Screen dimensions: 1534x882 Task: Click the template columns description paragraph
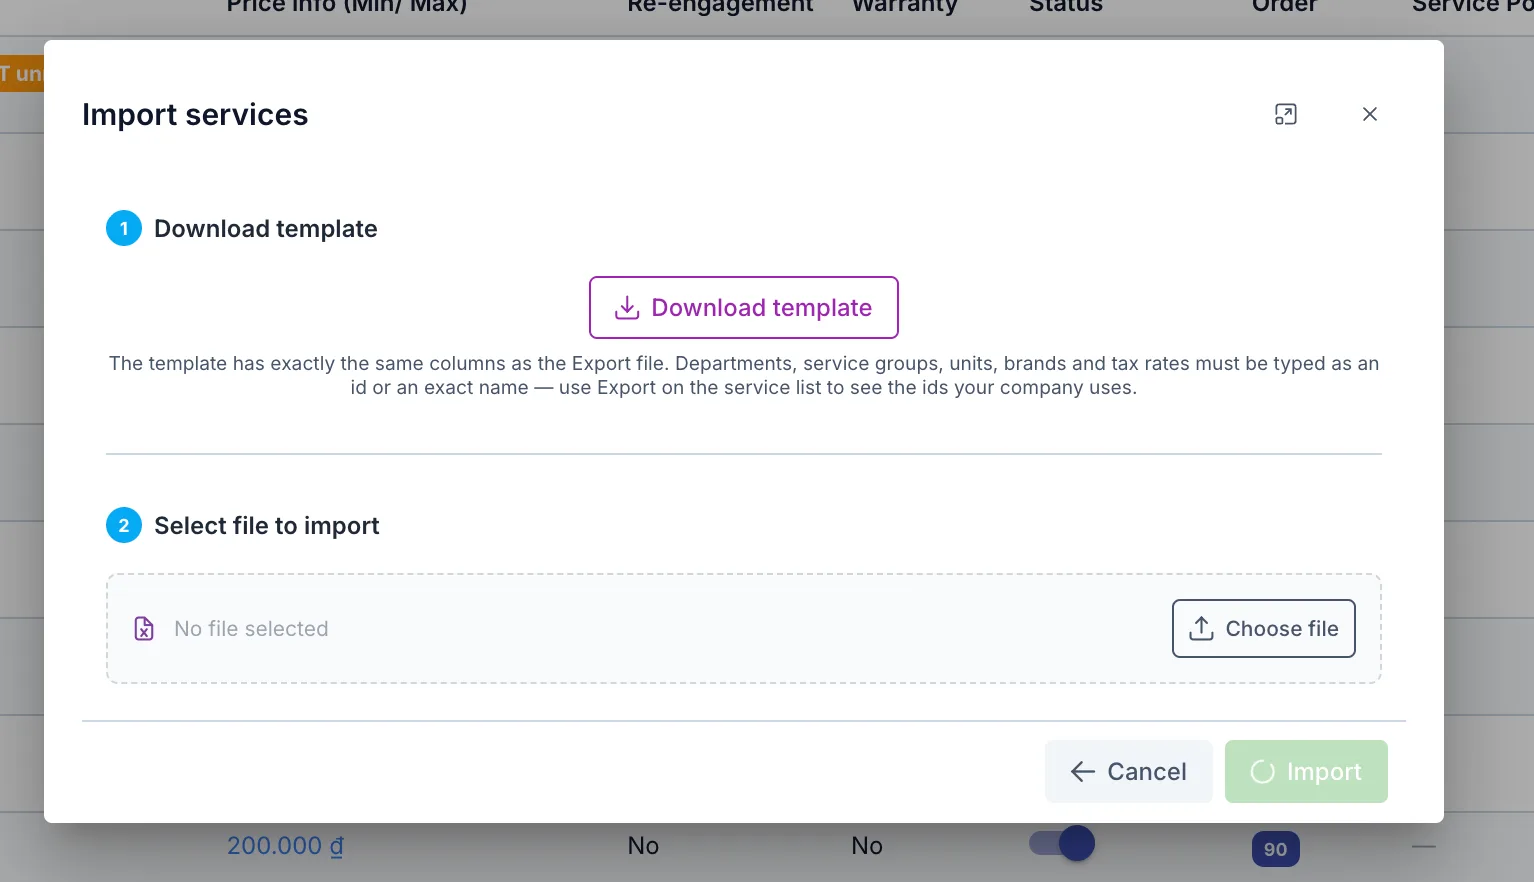pos(744,376)
